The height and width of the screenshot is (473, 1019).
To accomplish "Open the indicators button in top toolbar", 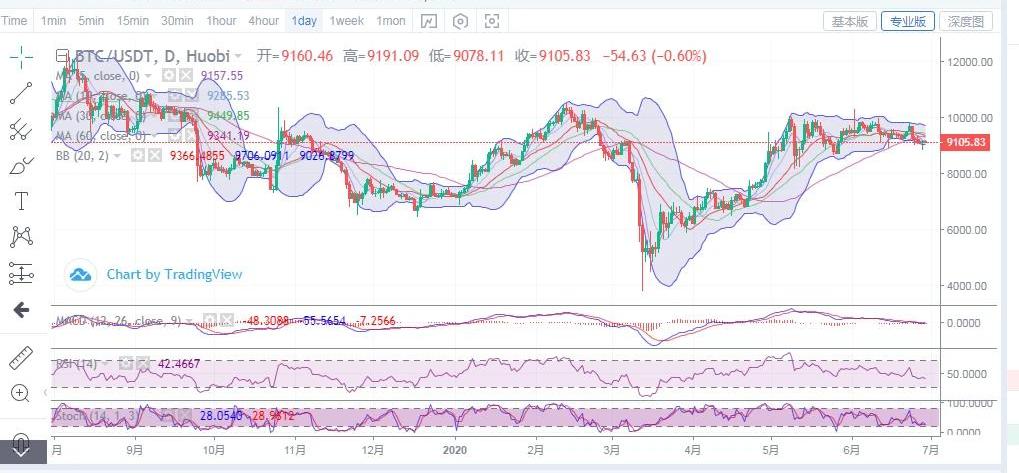I will [x=428, y=21].
